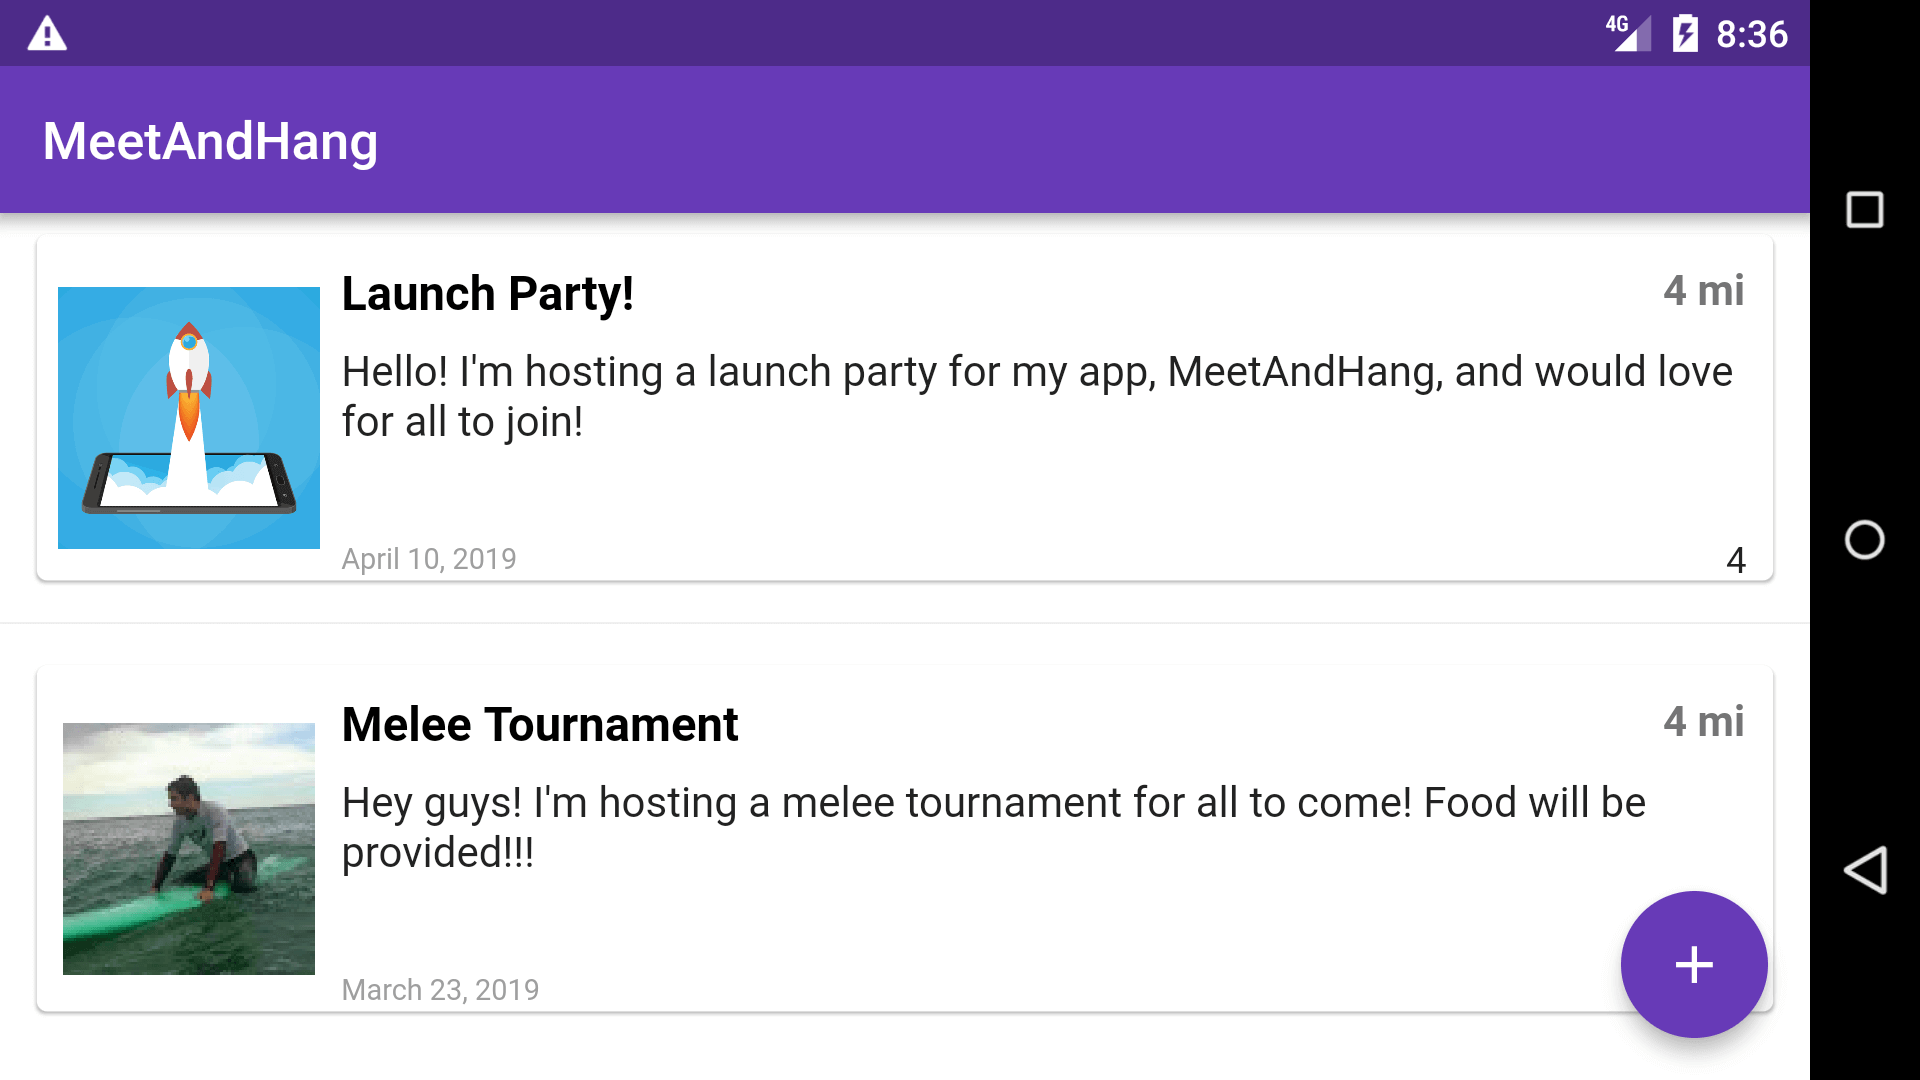Tap the Android back navigation triangle

click(1865, 869)
